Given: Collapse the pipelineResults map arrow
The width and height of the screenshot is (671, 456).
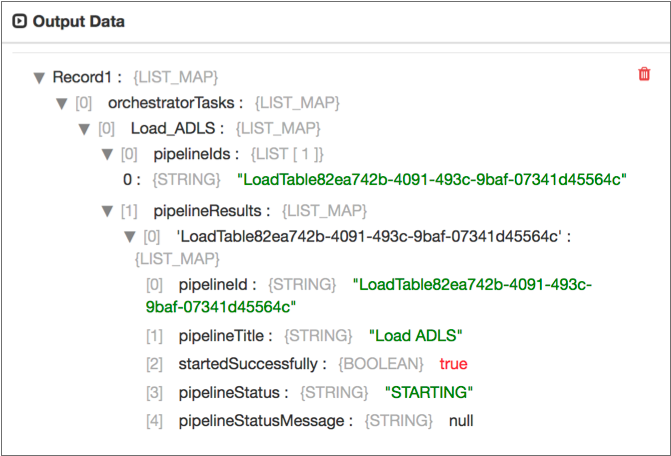Looking at the screenshot, I should pos(107,211).
